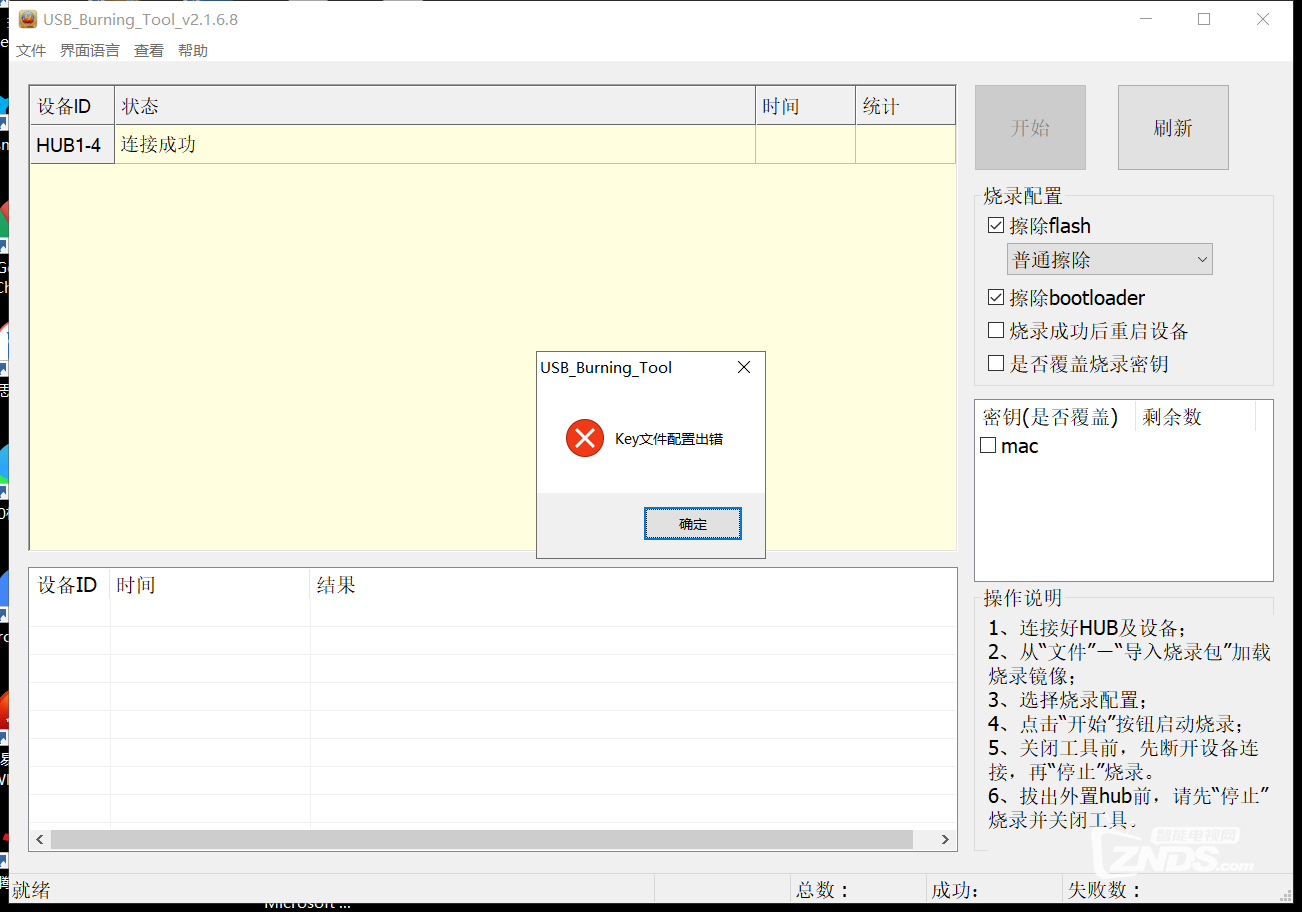This screenshot has width=1302, height=912.
Task: Open the 查看 menu
Action: click(x=149, y=51)
